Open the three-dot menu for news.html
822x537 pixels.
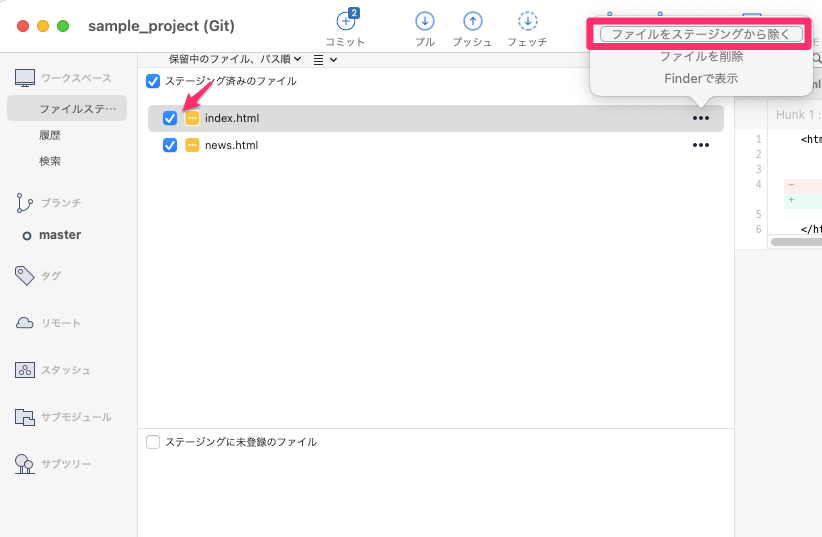(701, 145)
